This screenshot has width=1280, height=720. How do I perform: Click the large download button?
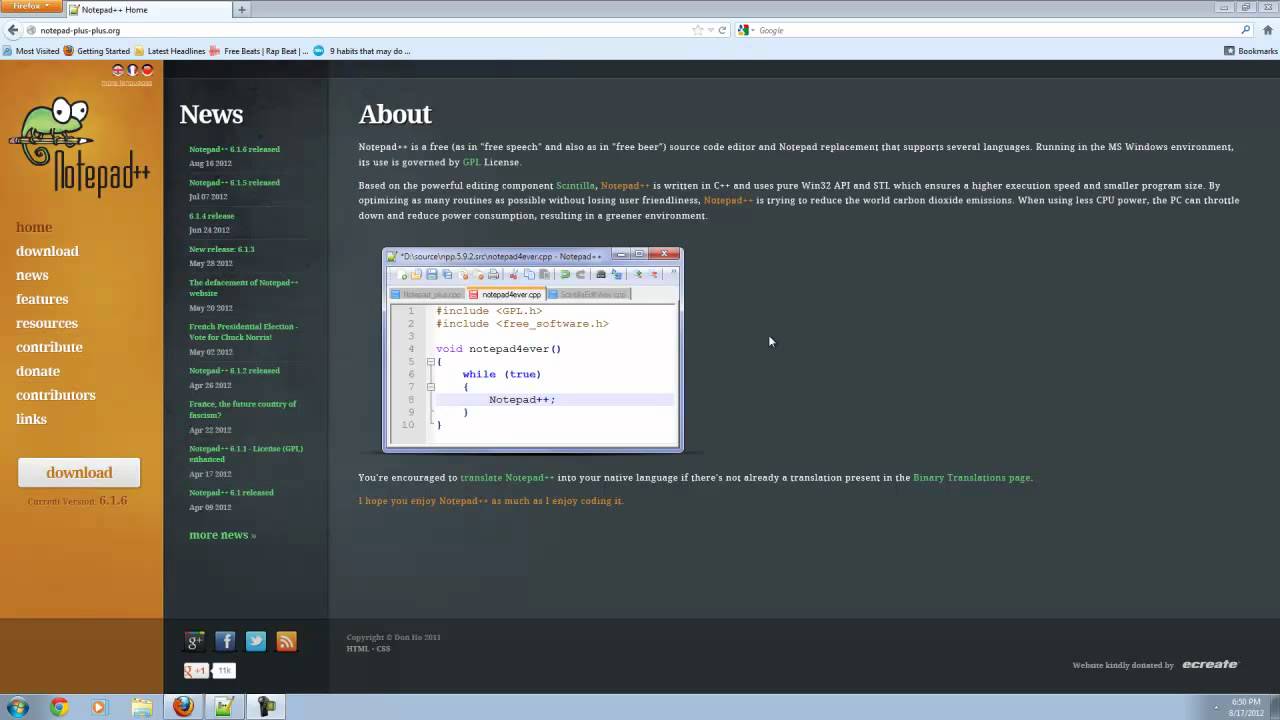tap(79, 472)
